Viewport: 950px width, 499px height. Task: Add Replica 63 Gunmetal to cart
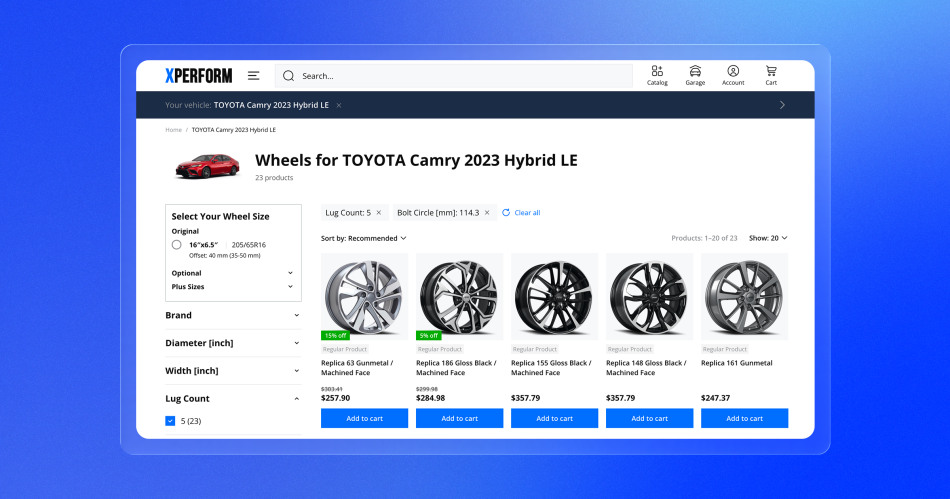tap(364, 418)
